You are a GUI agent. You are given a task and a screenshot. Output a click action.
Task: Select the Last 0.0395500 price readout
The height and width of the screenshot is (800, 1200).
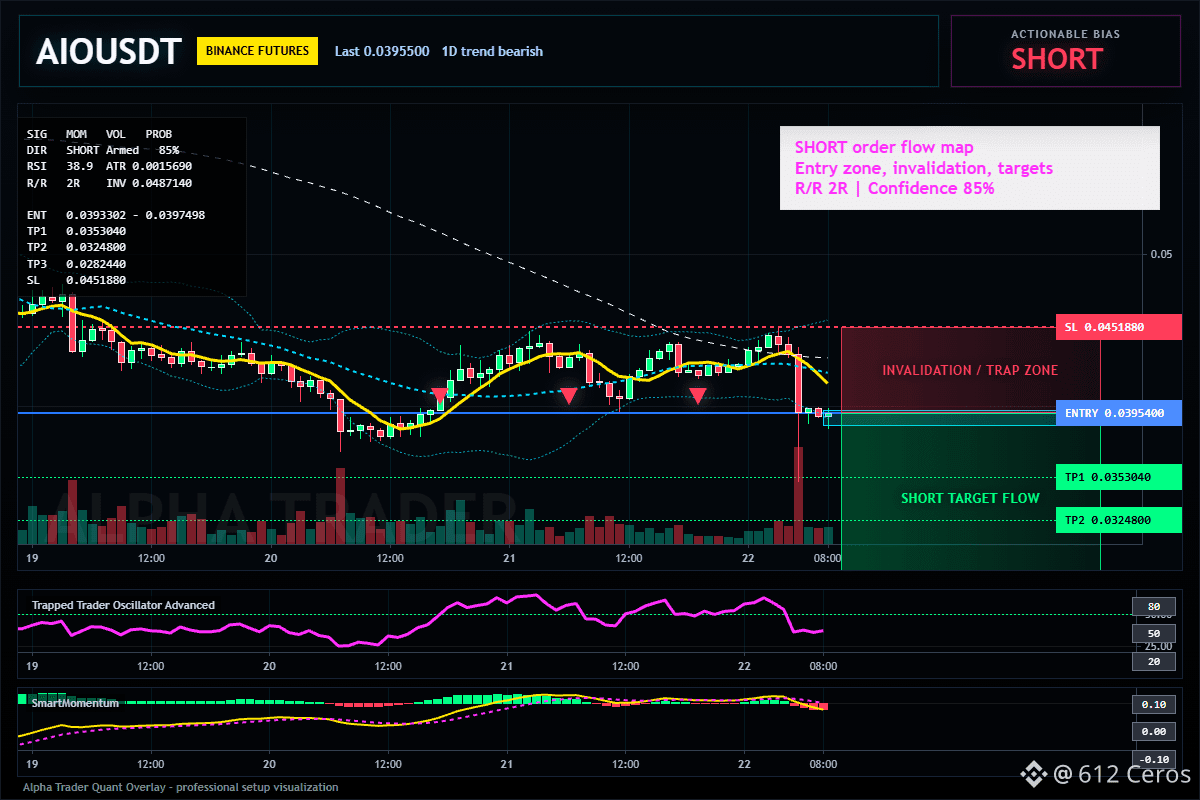click(382, 51)
